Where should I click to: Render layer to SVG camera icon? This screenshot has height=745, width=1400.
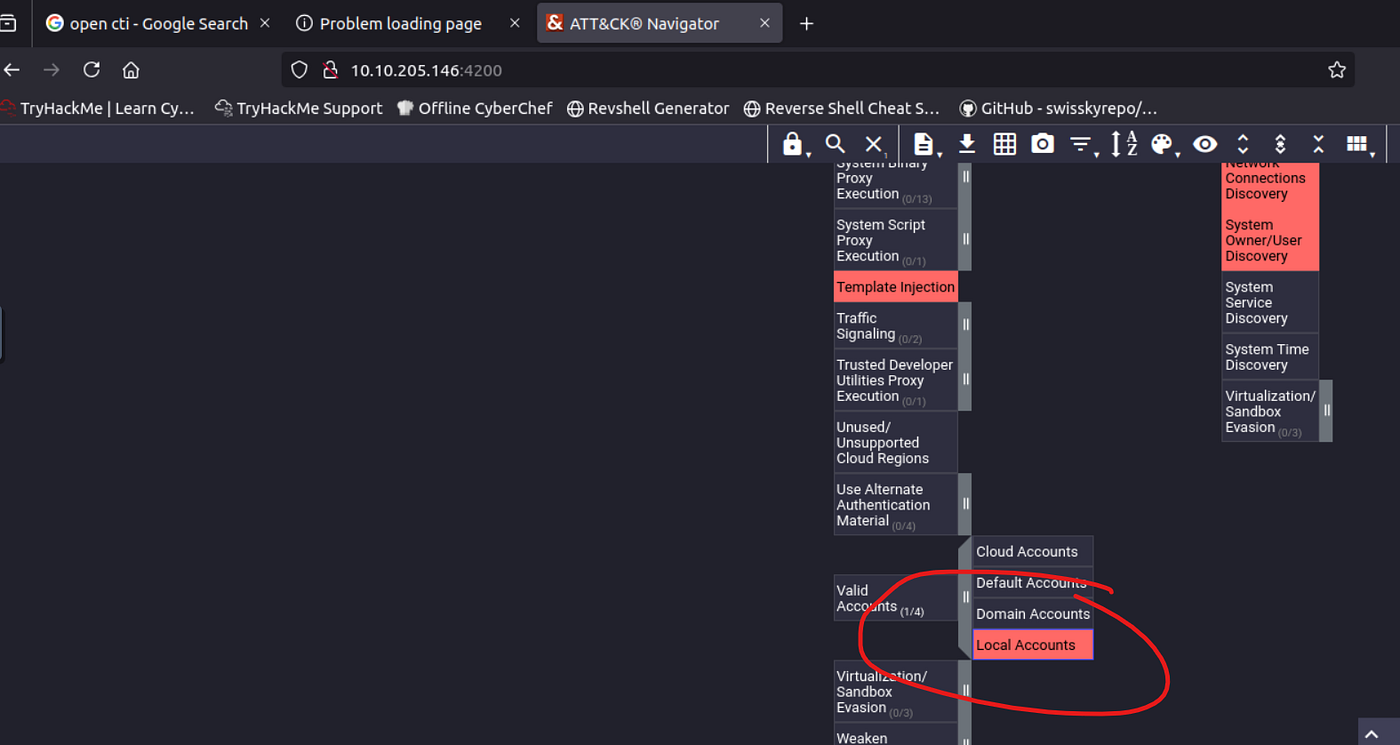1043,145
